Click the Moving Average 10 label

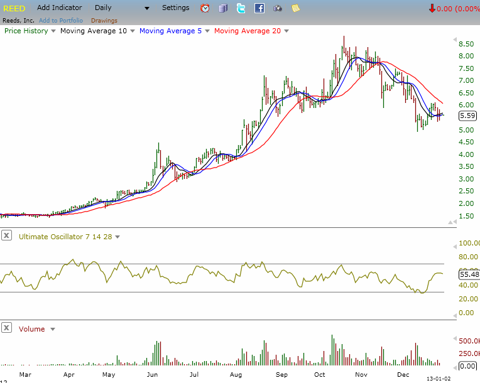pyautogui.click(x=93, y=31)
